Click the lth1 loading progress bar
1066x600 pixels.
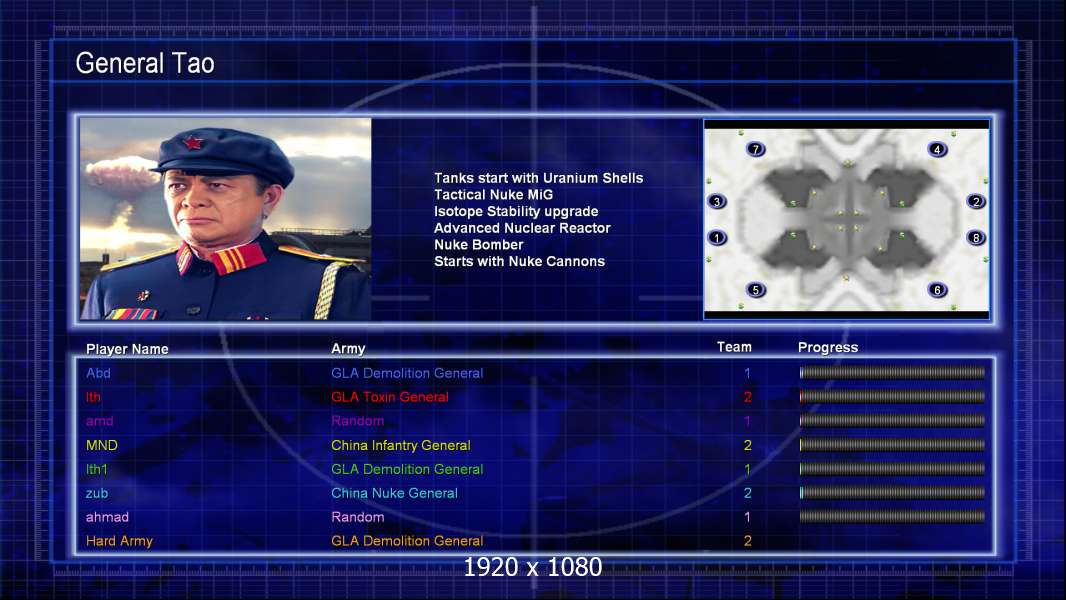click(x=892, y=469)
